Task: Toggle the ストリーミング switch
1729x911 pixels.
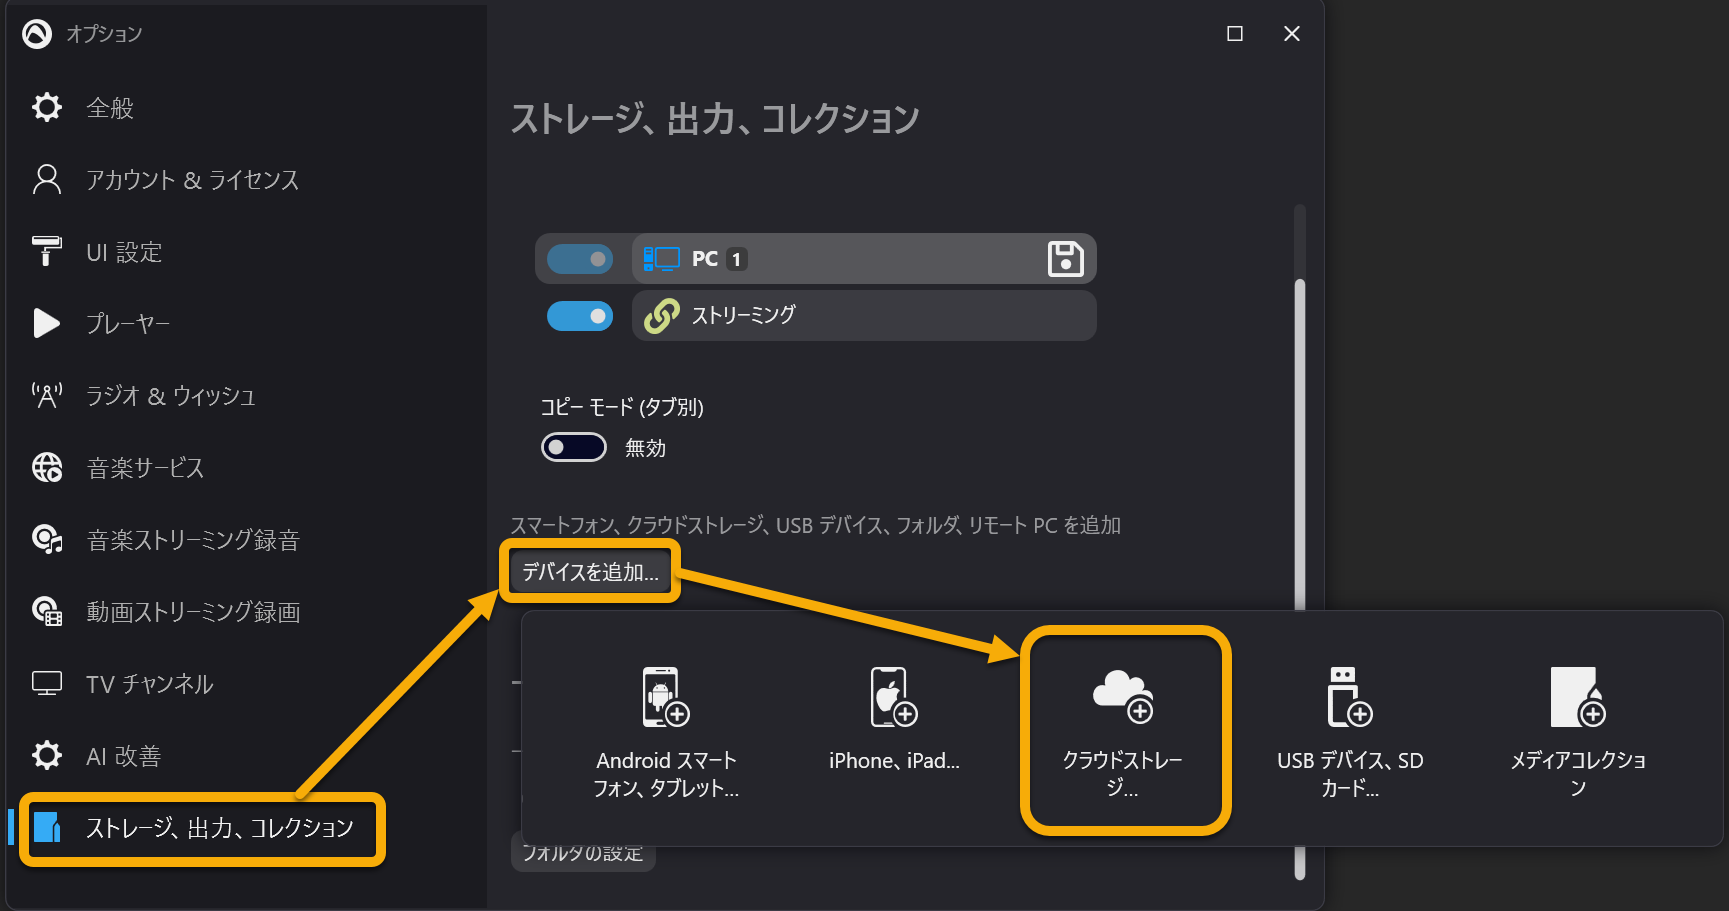Action: point(580,316)
